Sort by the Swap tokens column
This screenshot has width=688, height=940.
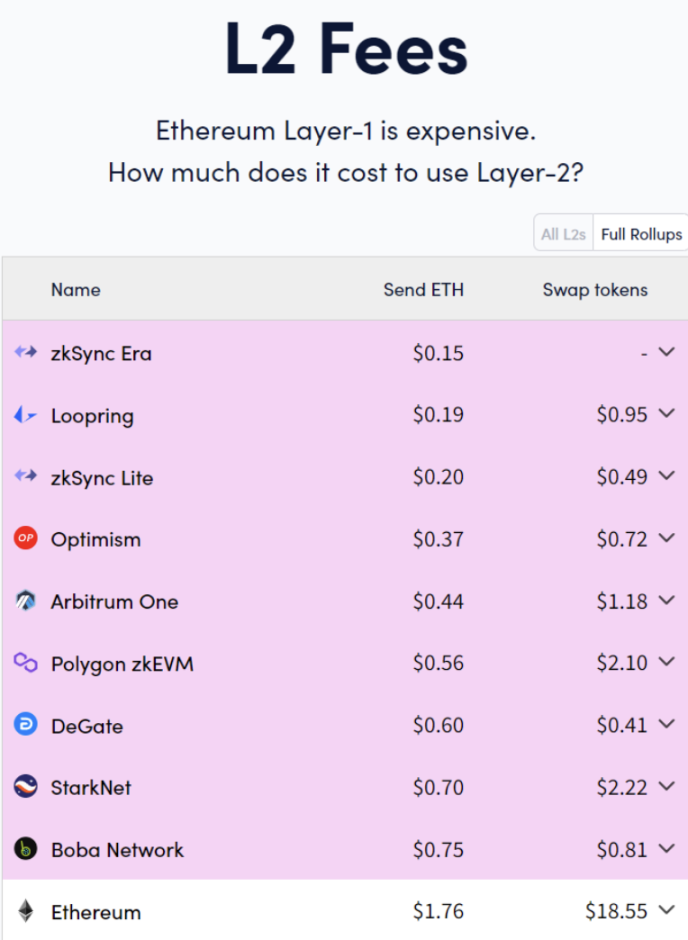(x=595, y=291)
